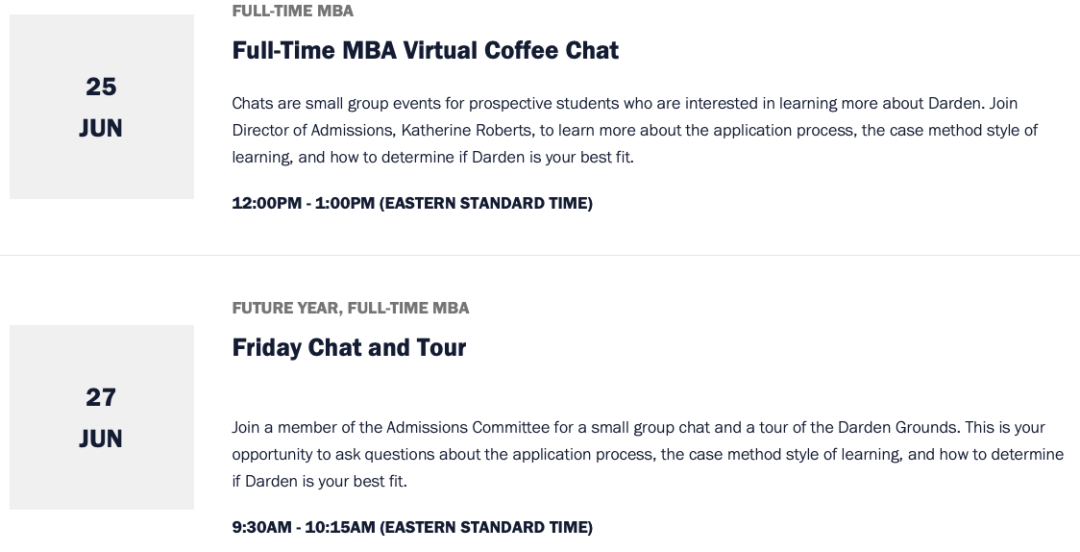Click JUN text under 27
Viewport: 1080px width, 552px height.
tap(101, 439)
